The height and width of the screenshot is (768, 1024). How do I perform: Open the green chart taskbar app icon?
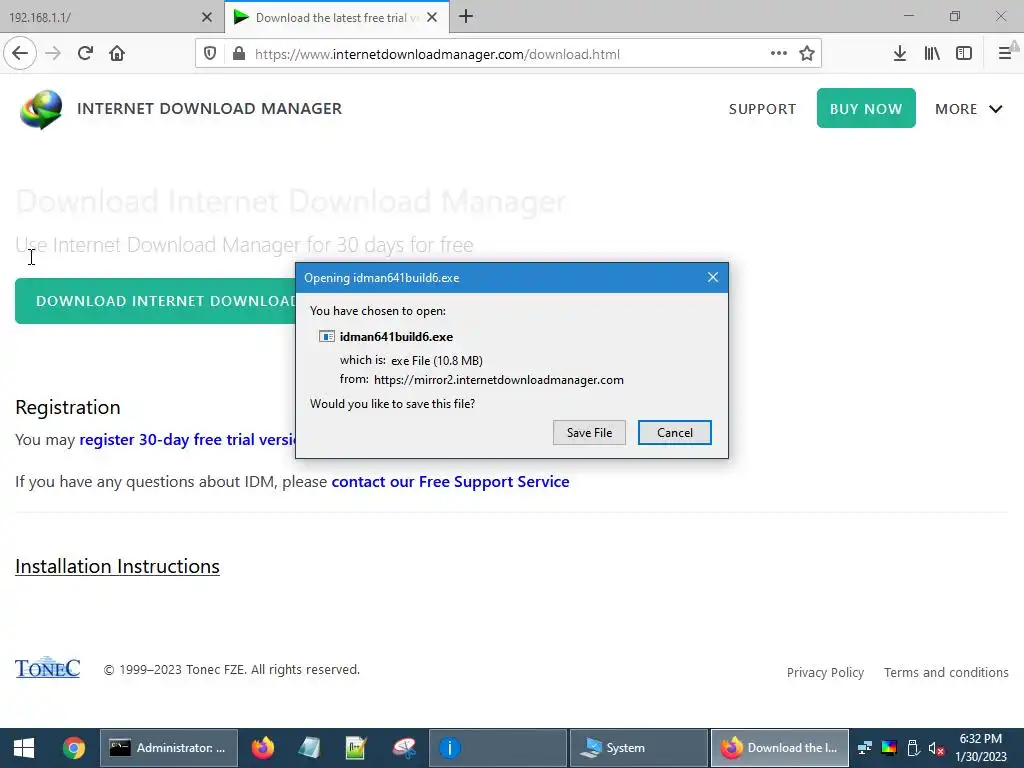click(x=357, y=748)
